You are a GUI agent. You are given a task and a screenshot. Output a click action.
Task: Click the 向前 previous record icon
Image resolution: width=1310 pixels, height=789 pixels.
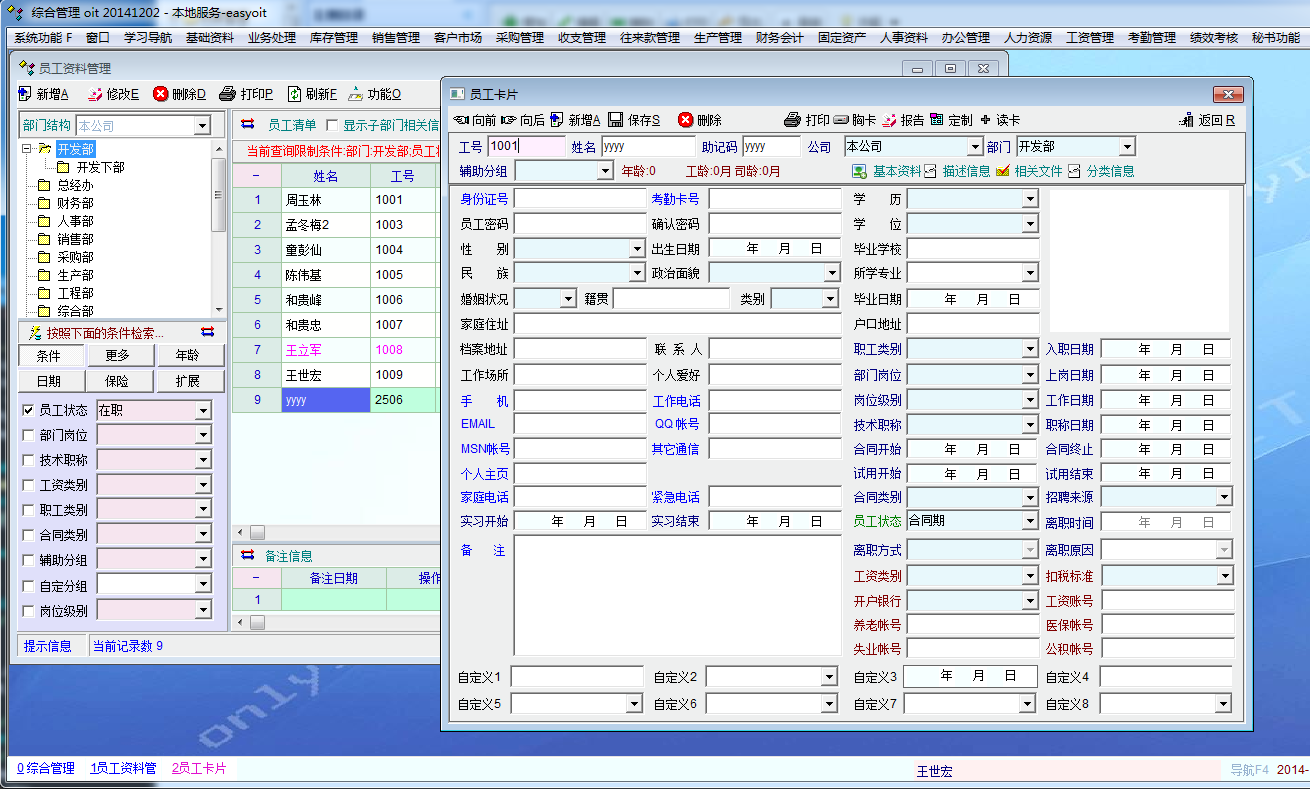click(461, 120)
